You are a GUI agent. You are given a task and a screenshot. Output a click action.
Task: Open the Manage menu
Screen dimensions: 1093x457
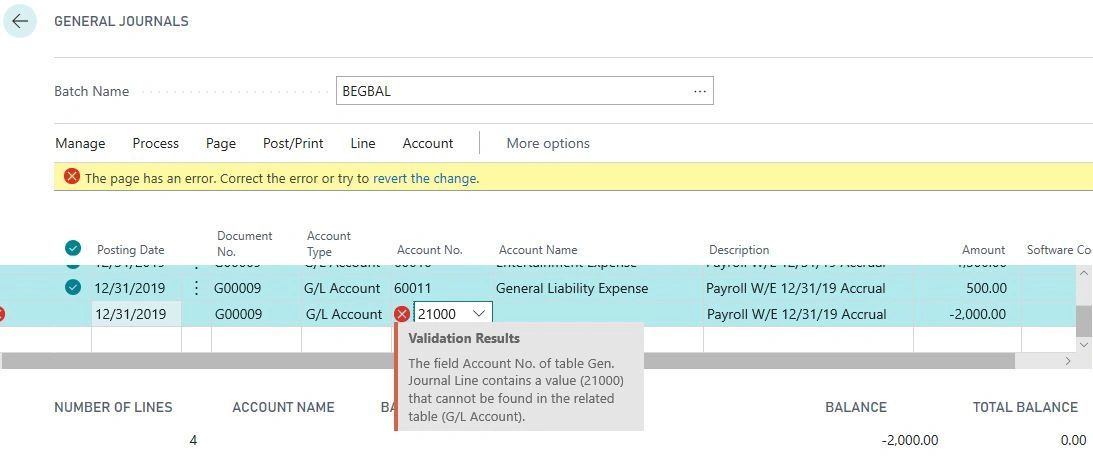pyautogui.click(x=80, y=144)
